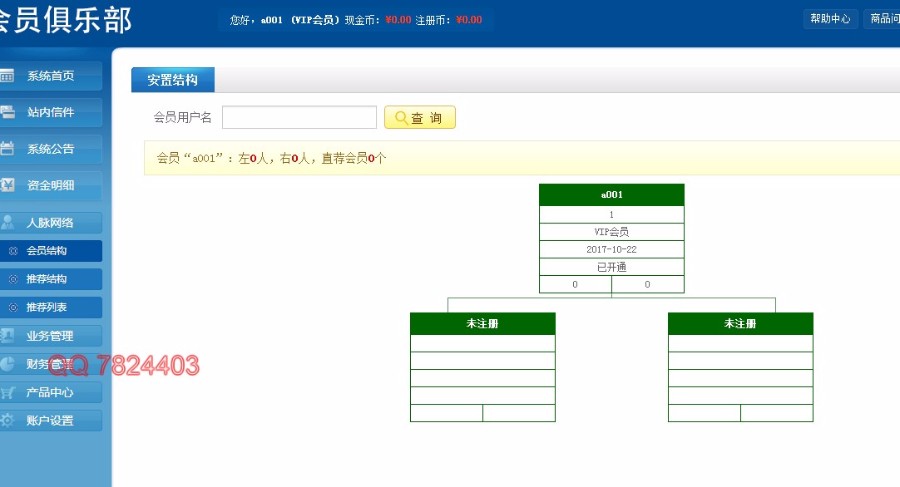Open the 推荐结构 submenu item

point(47,279)
